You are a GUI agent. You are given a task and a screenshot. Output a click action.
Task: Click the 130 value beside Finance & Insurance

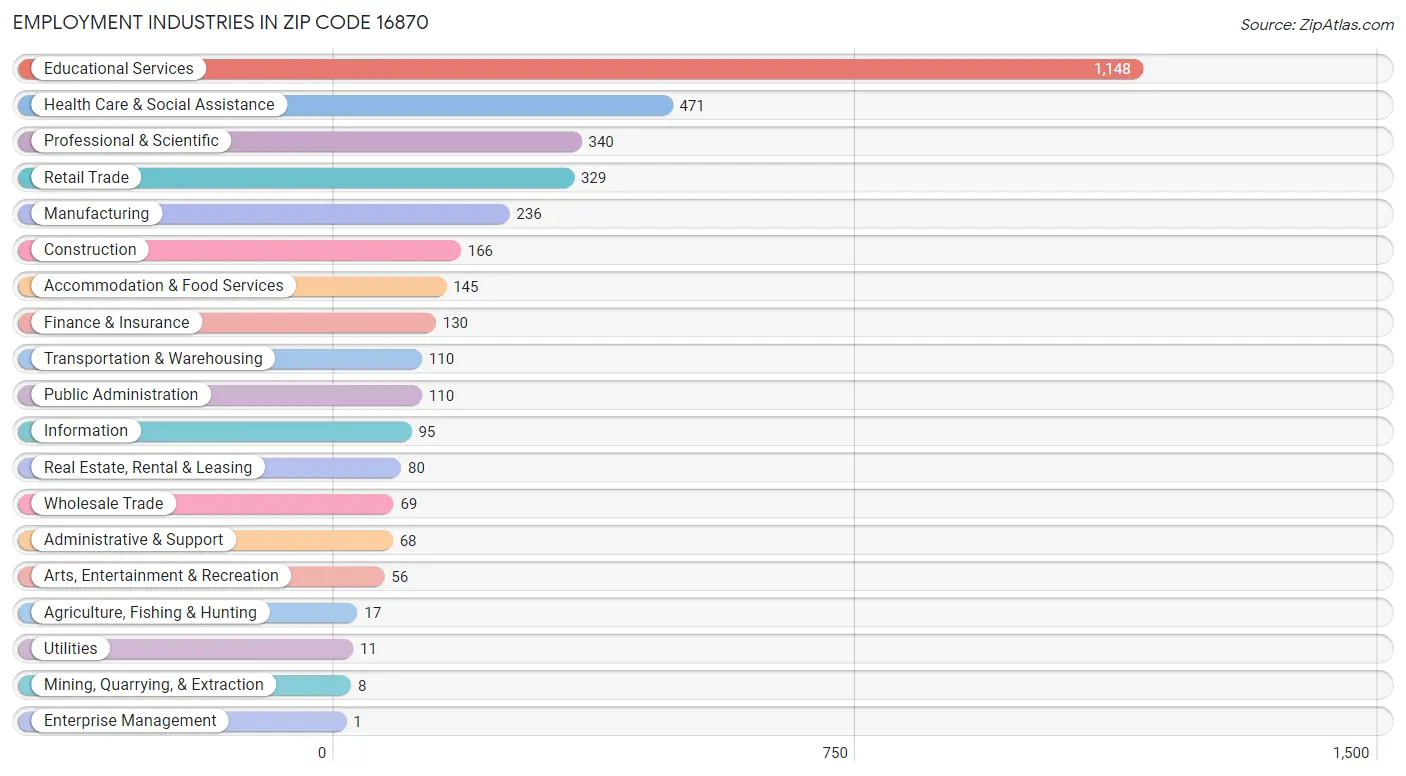(455, 323)
